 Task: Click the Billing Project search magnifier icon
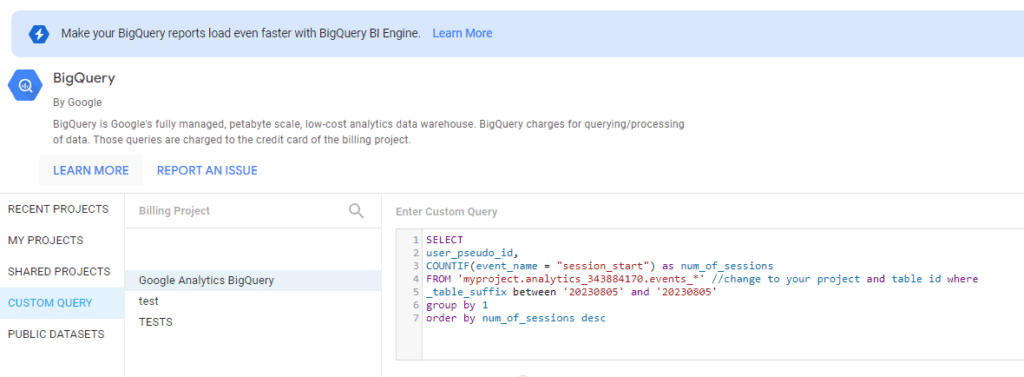356,210
